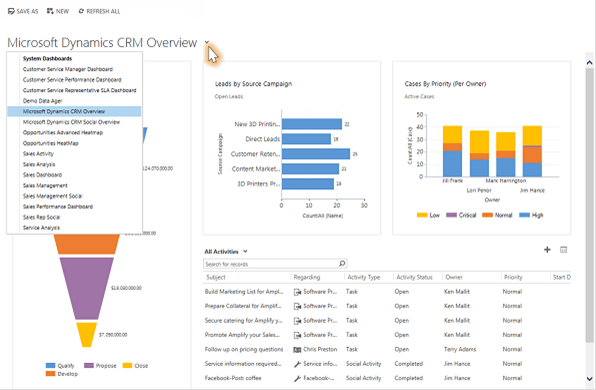Sort by Subject column header
596x390 pixels.
point(216,277)
